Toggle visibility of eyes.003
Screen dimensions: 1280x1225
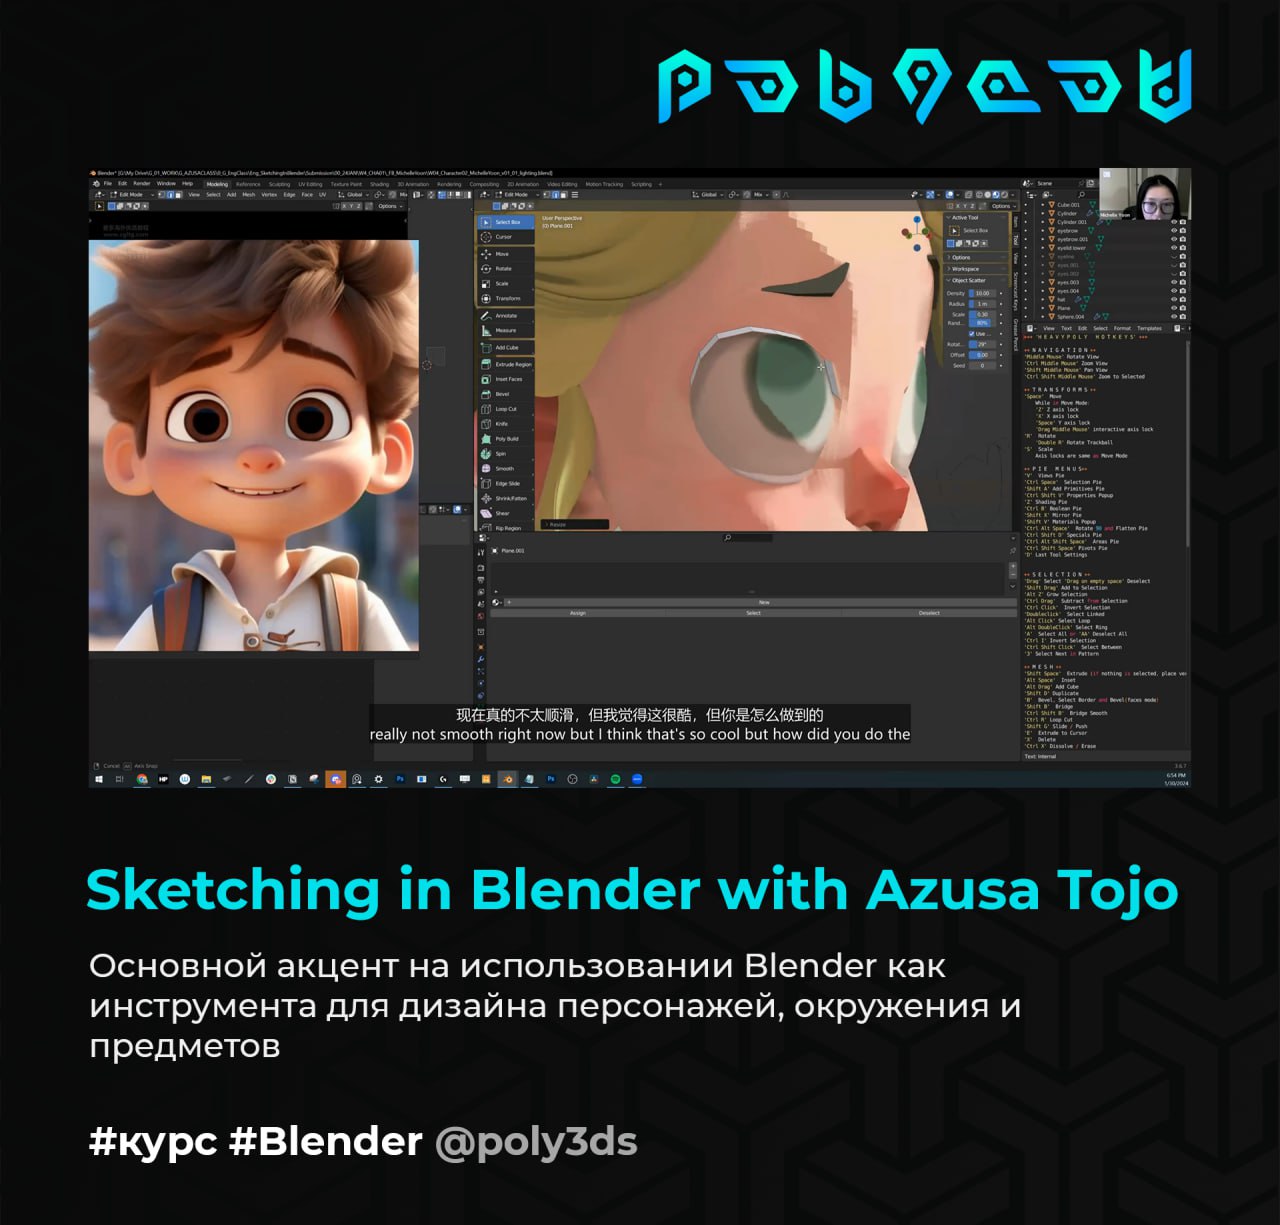(x=1174, y=282)
